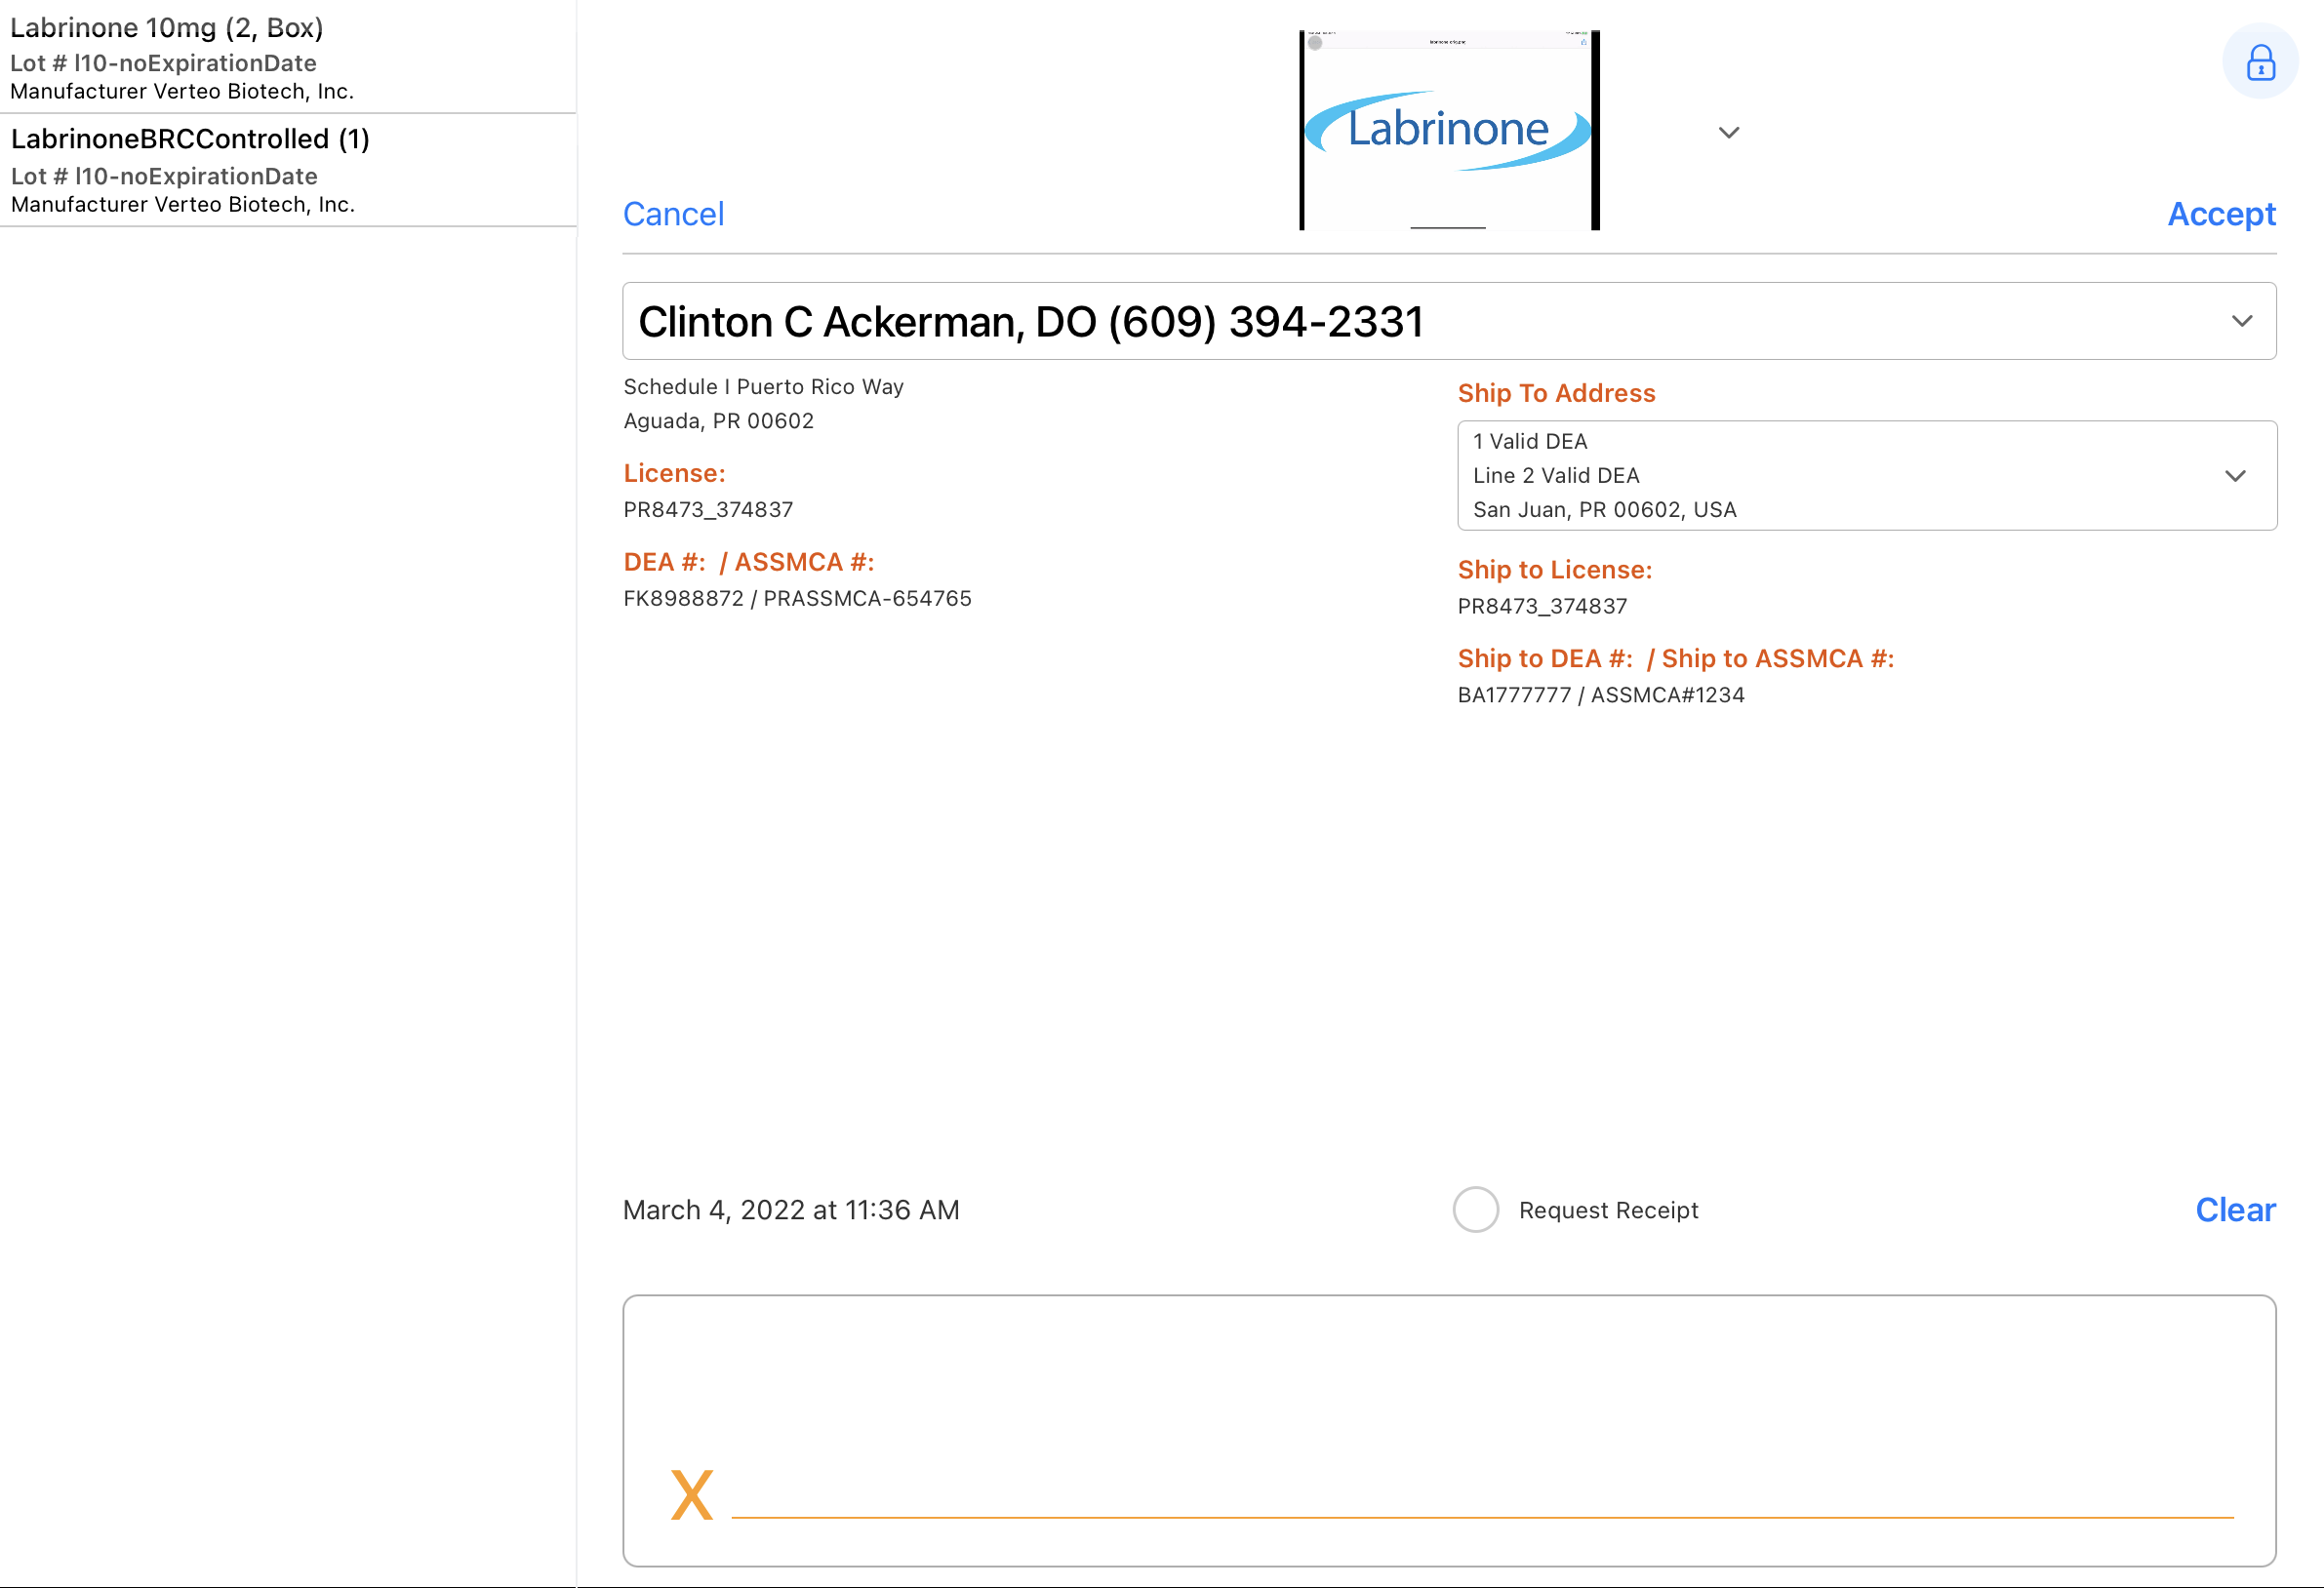
Task: Tap the orange X signature marker
Action: pos(691,1494)
